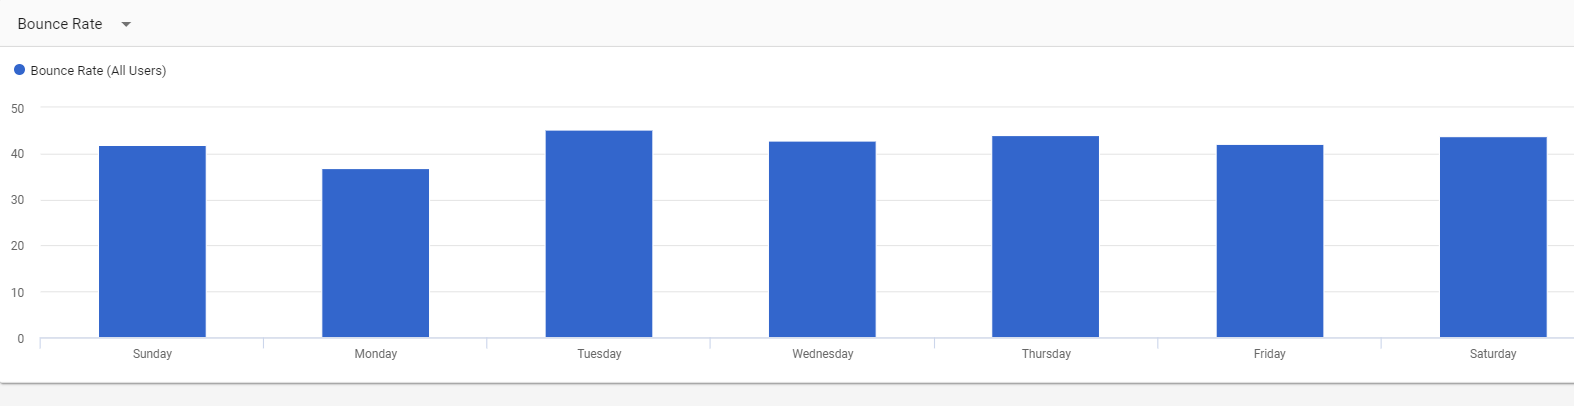Select the Bounce Rate (All Users) legend label
The image size is (1574, 406).
click(98, 71)
